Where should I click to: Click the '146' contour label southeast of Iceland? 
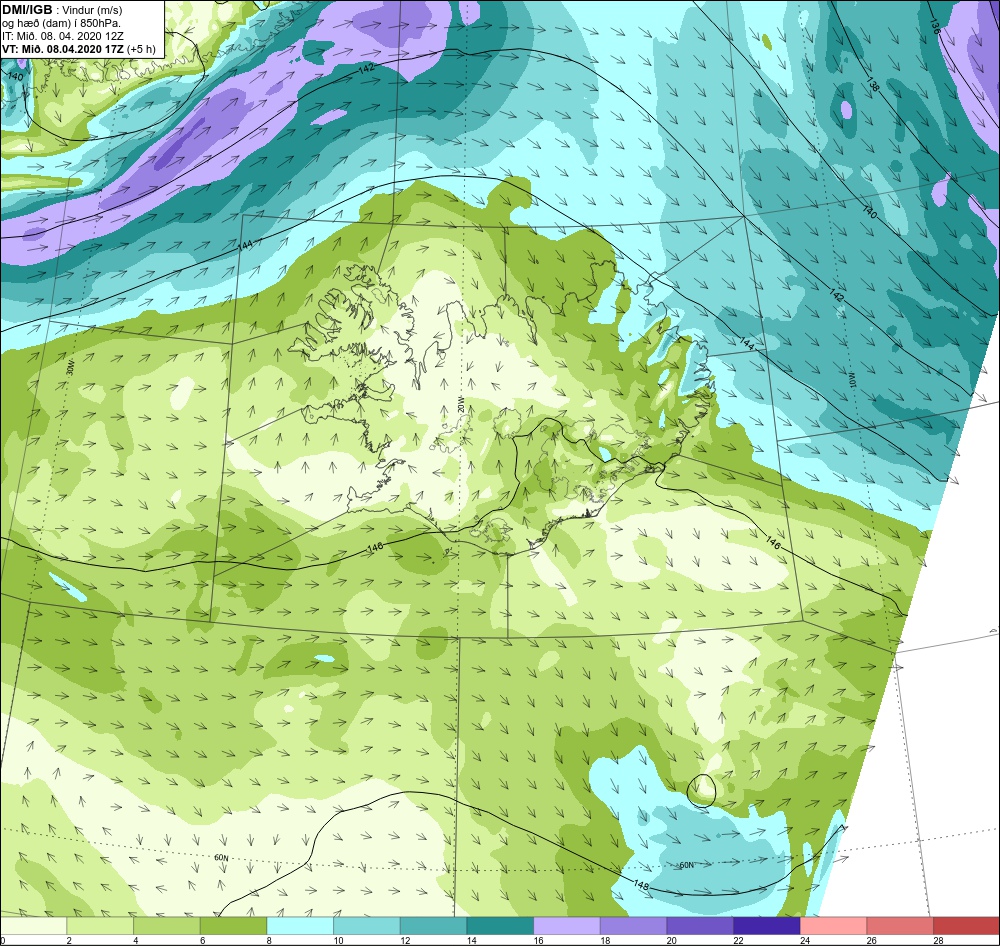(772, 542)
